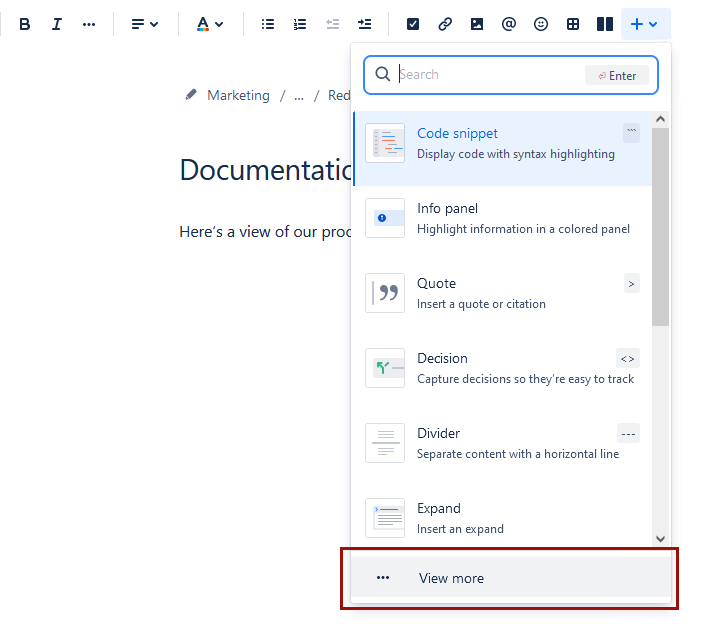Toggle bold formatting

pyautogui.click(x=25, y=24)
